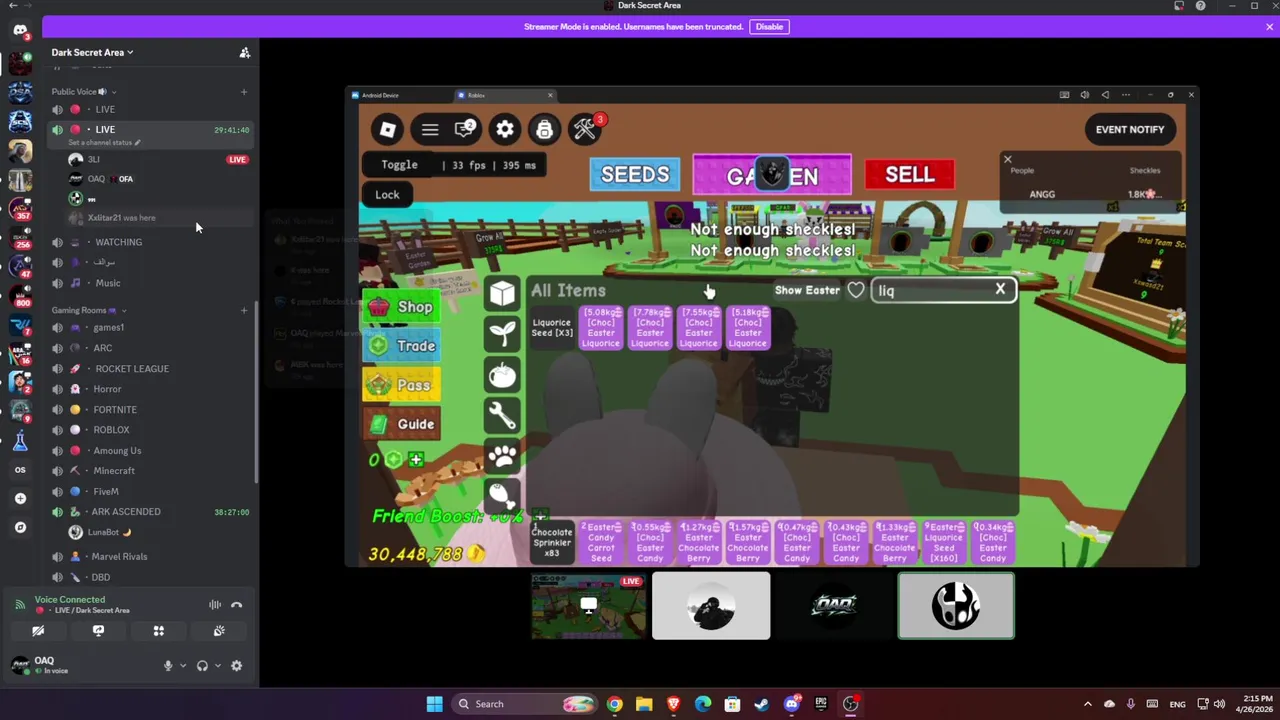Open the soundboard button
The width and height of the screenshot is (1280, 720).
(x=219, y=631)
